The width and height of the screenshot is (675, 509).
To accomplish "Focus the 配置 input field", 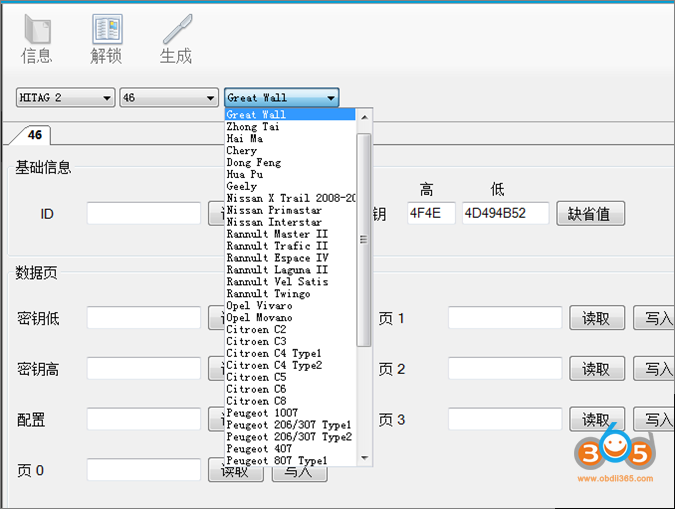I will point(144,419).
